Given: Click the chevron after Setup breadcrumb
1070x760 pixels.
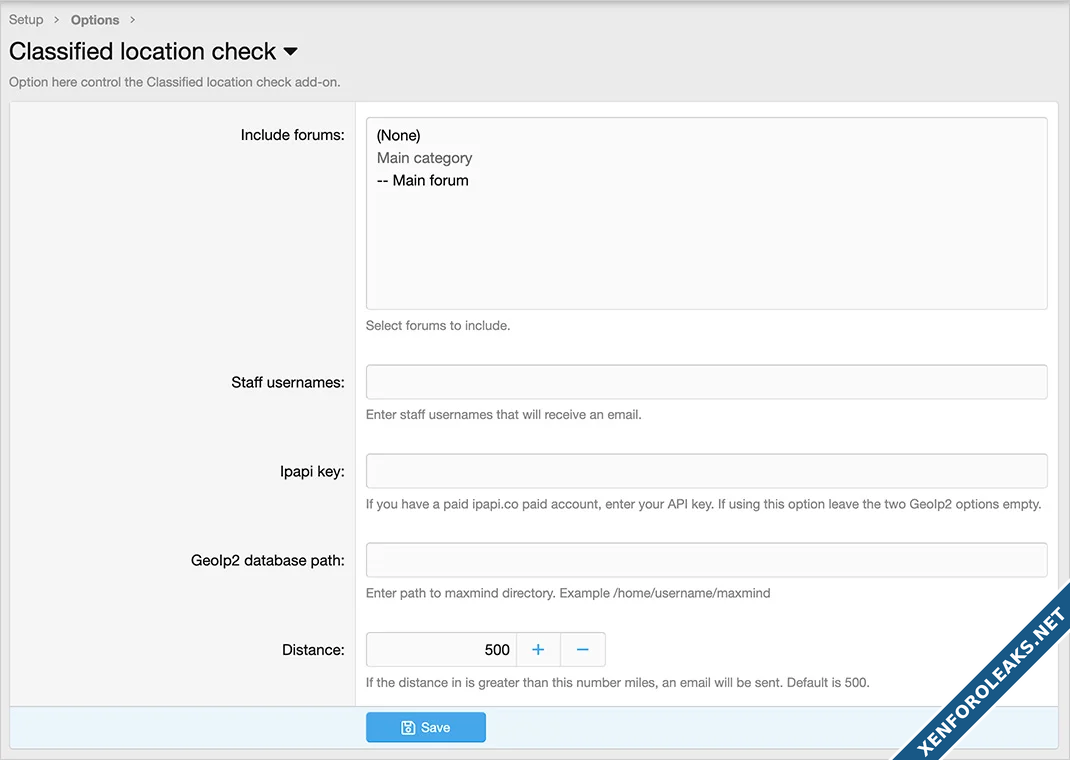Looking at the screenshot, I should tap(57, 20).
